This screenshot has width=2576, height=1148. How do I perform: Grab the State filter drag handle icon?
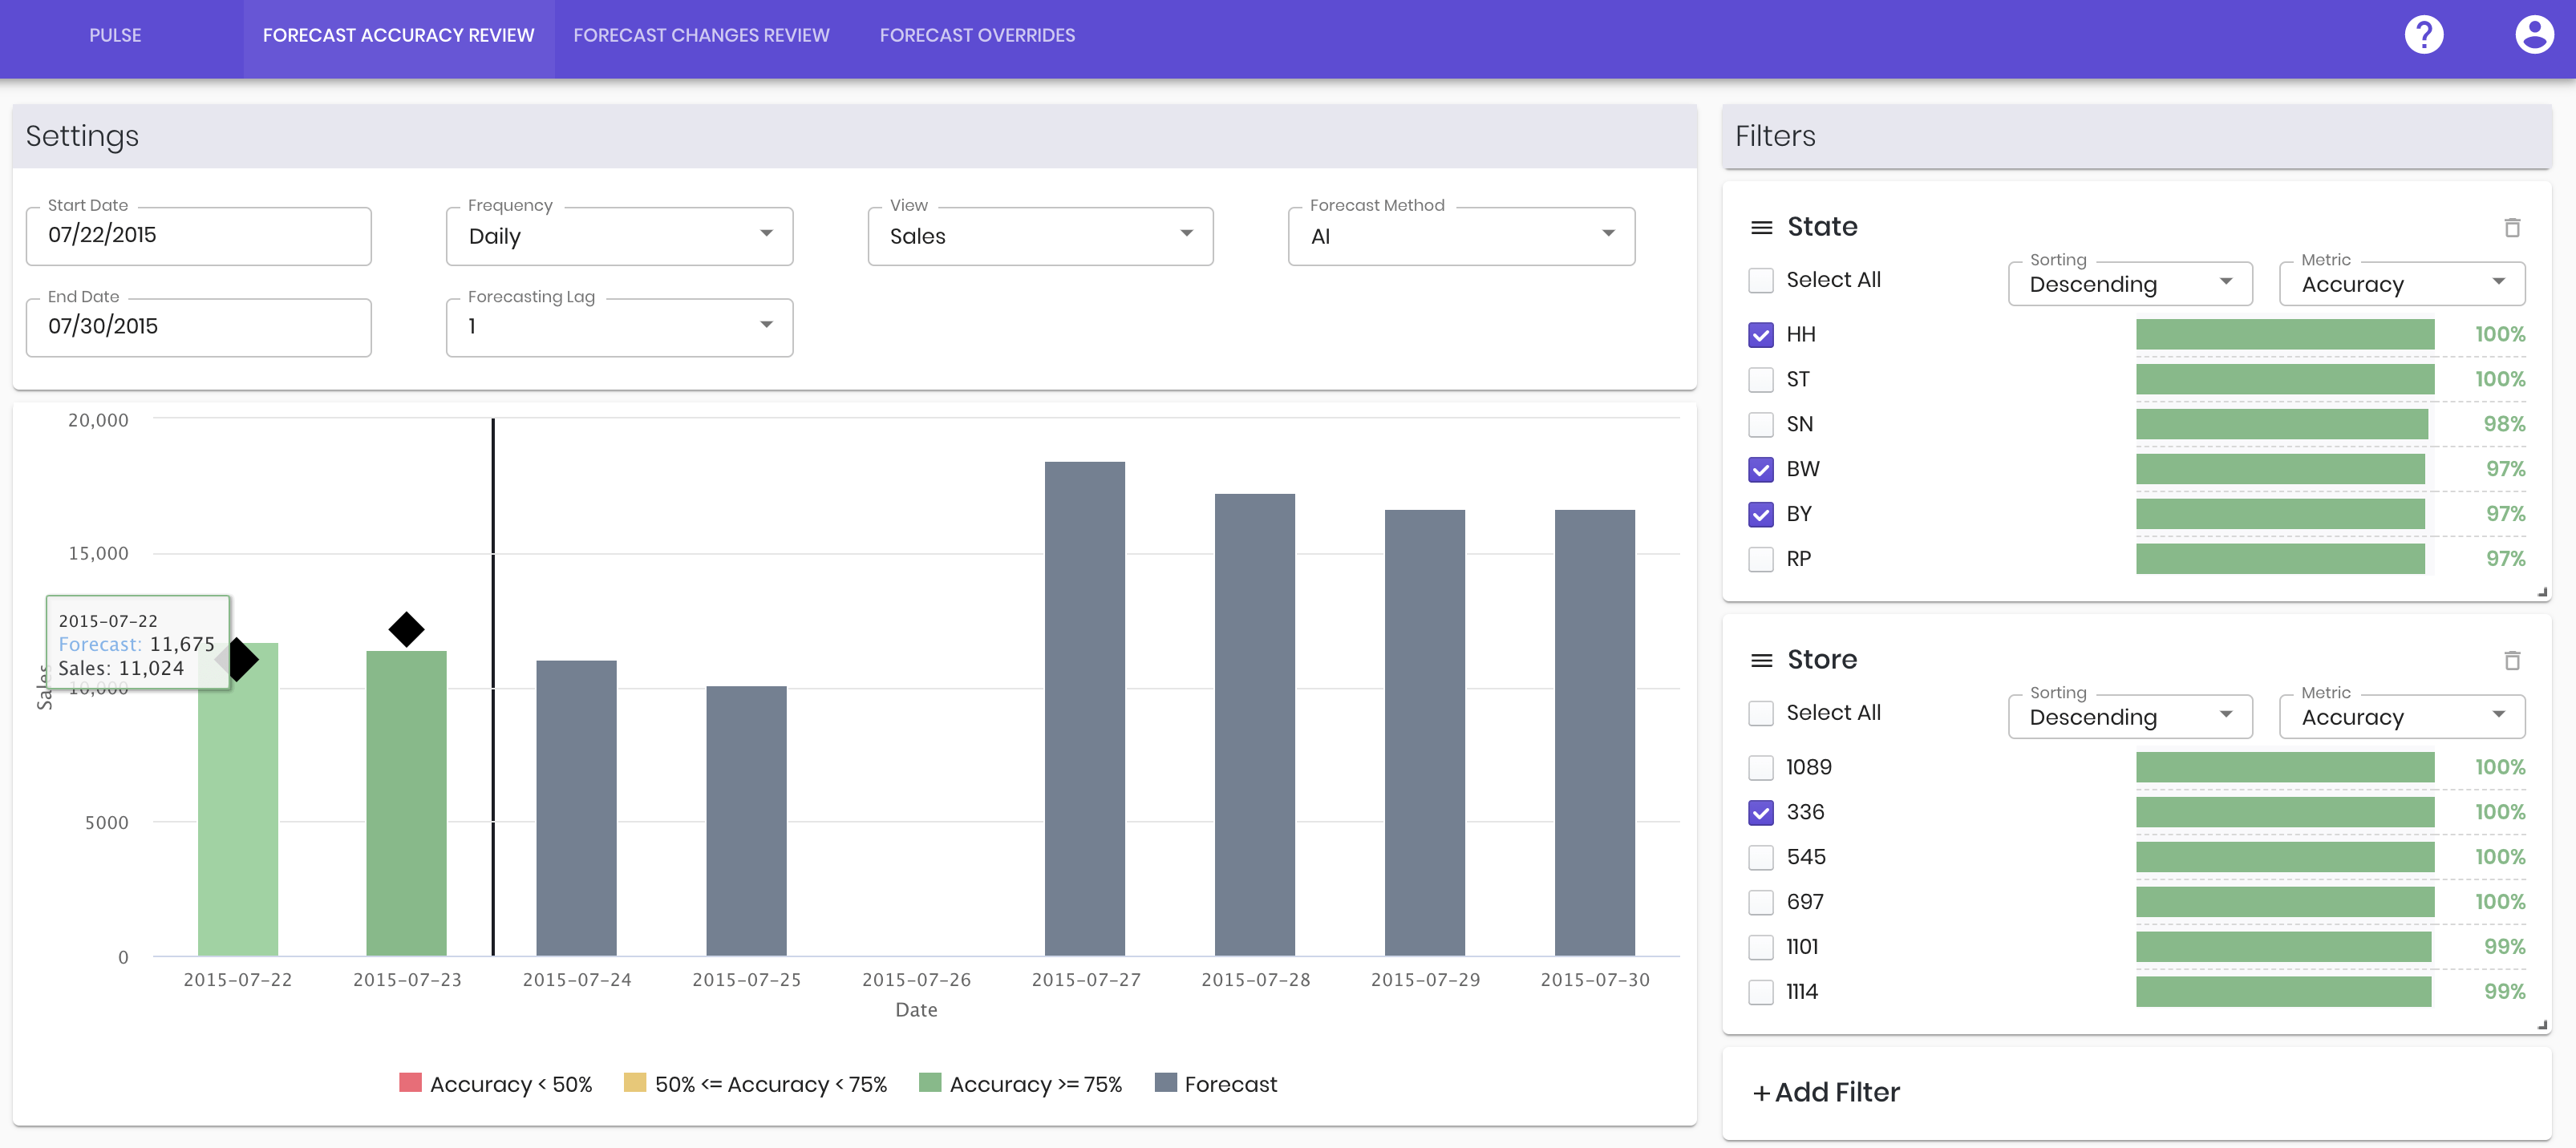click(x=1761, y=228)
